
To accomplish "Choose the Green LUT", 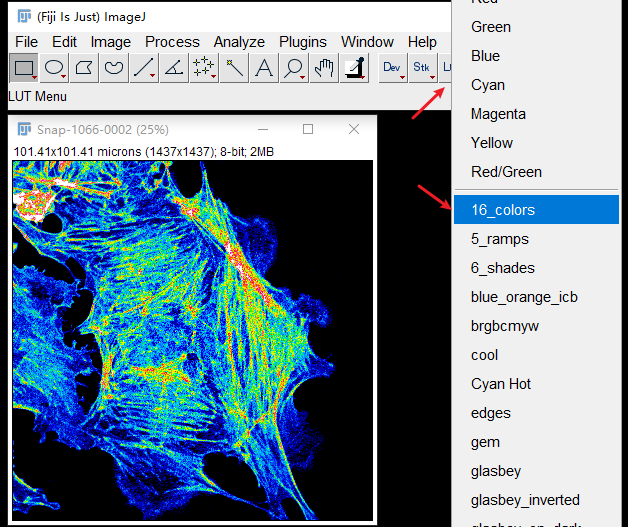I will point(536,27).
